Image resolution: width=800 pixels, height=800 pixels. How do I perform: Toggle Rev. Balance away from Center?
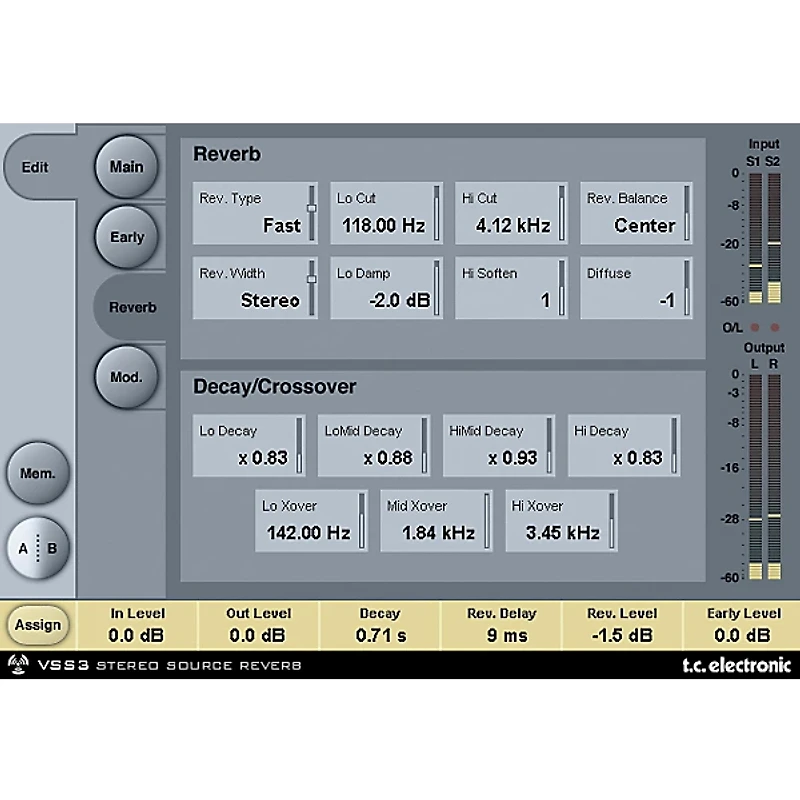point(637,213)
